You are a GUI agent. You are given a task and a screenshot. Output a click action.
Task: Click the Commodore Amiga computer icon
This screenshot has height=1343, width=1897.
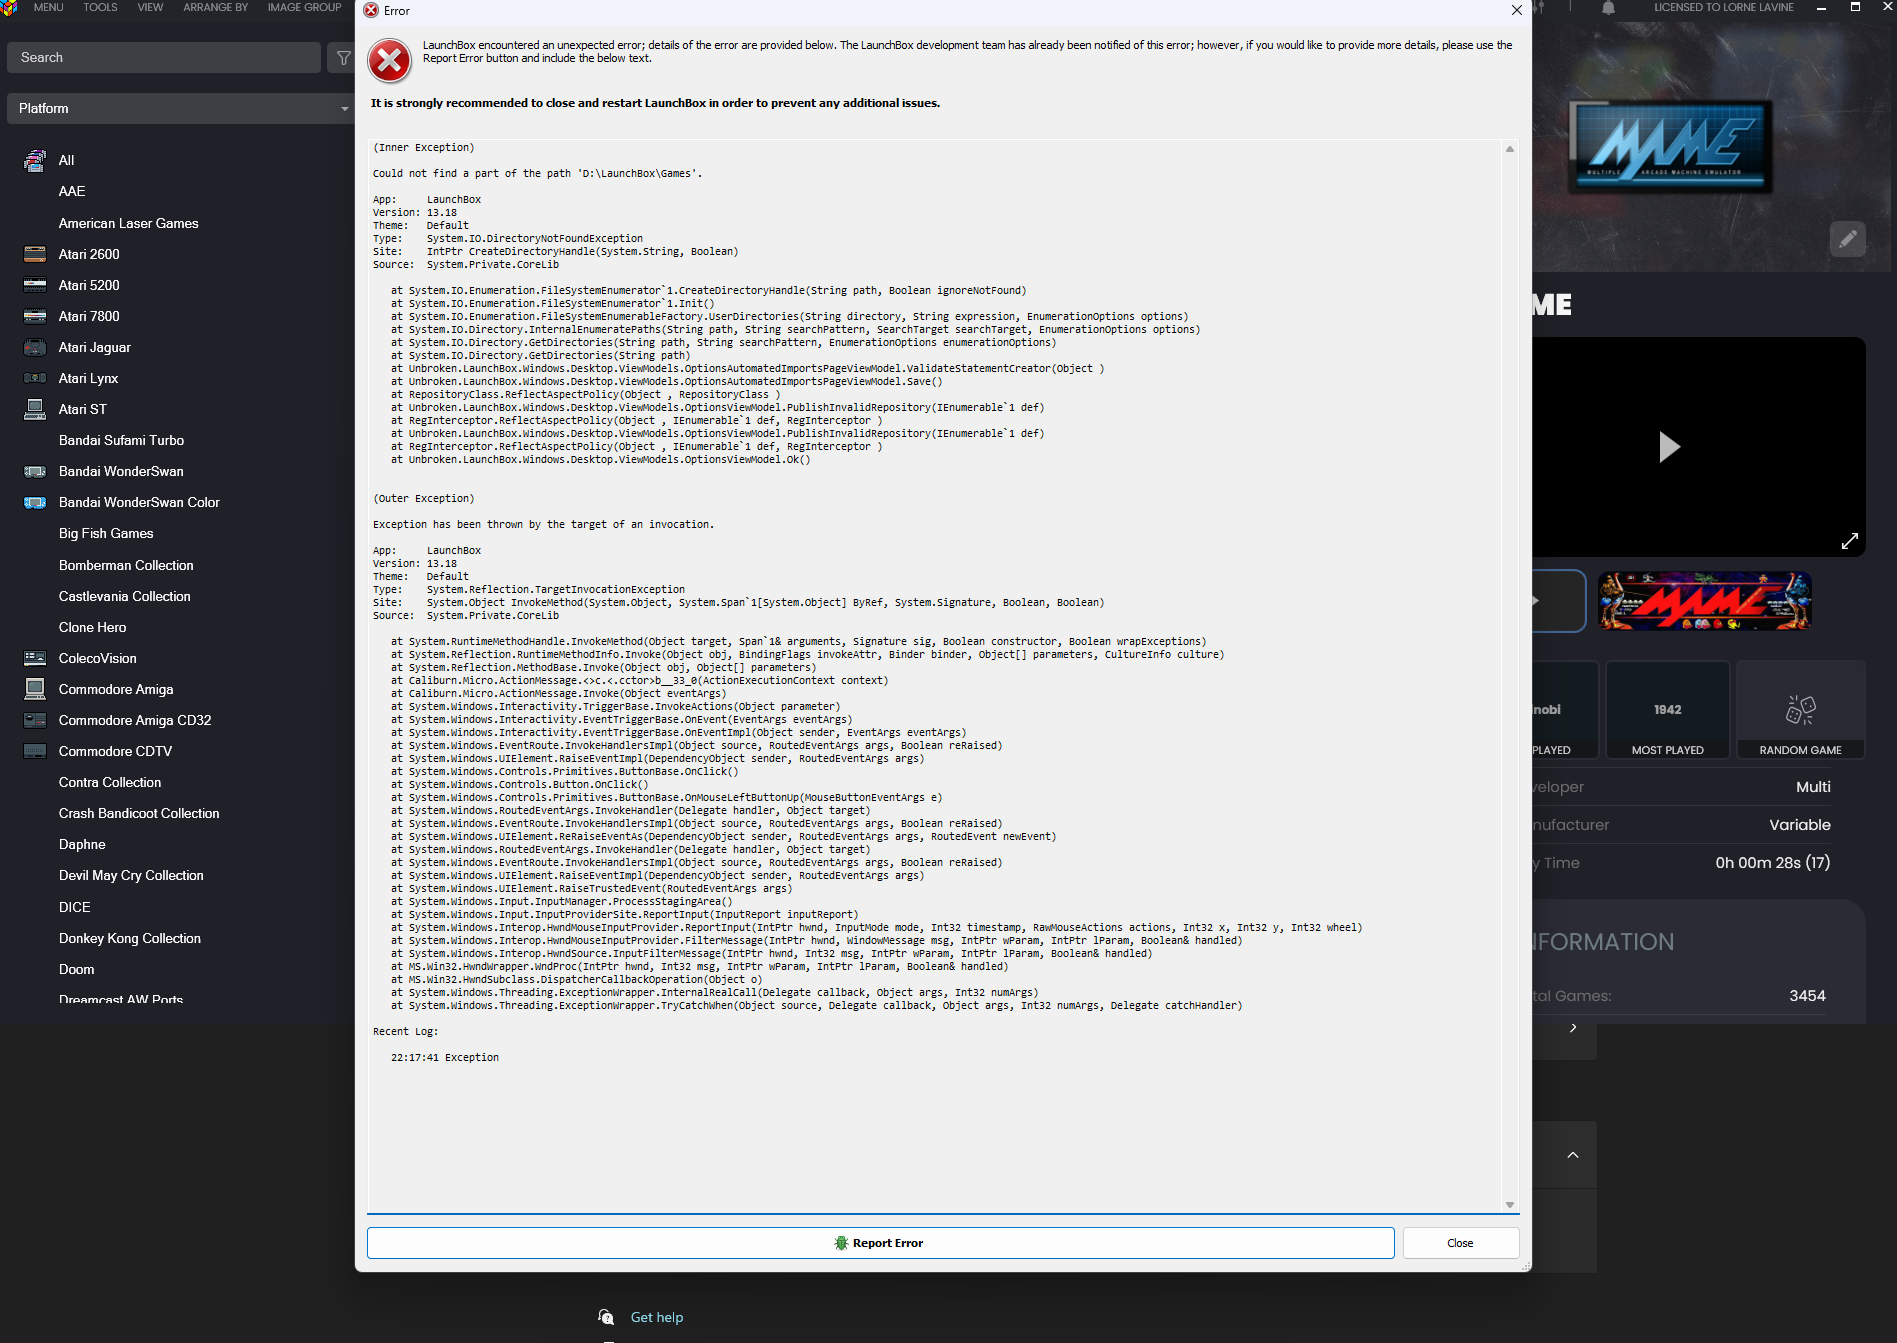pyautogui.click(x=35, y=689)
